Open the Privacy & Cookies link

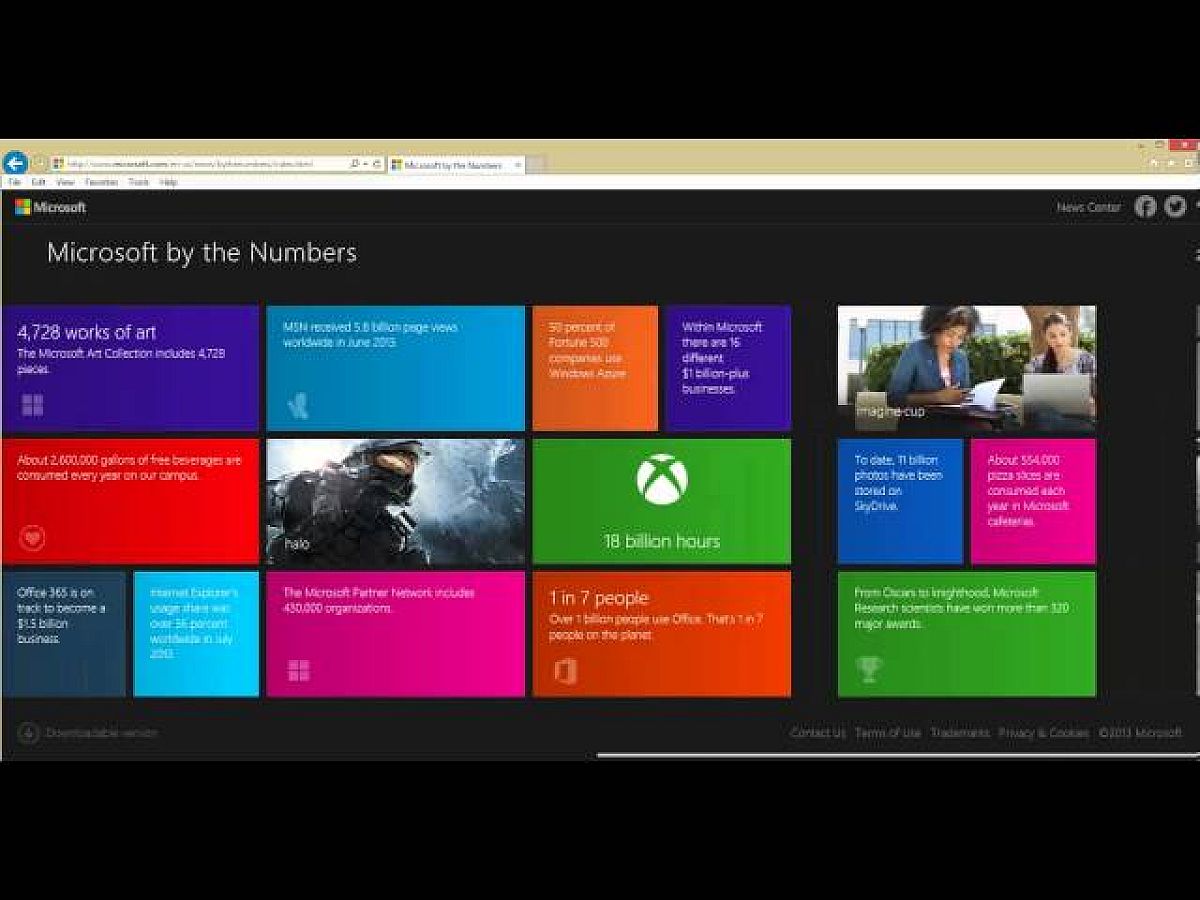[1043, 733]
